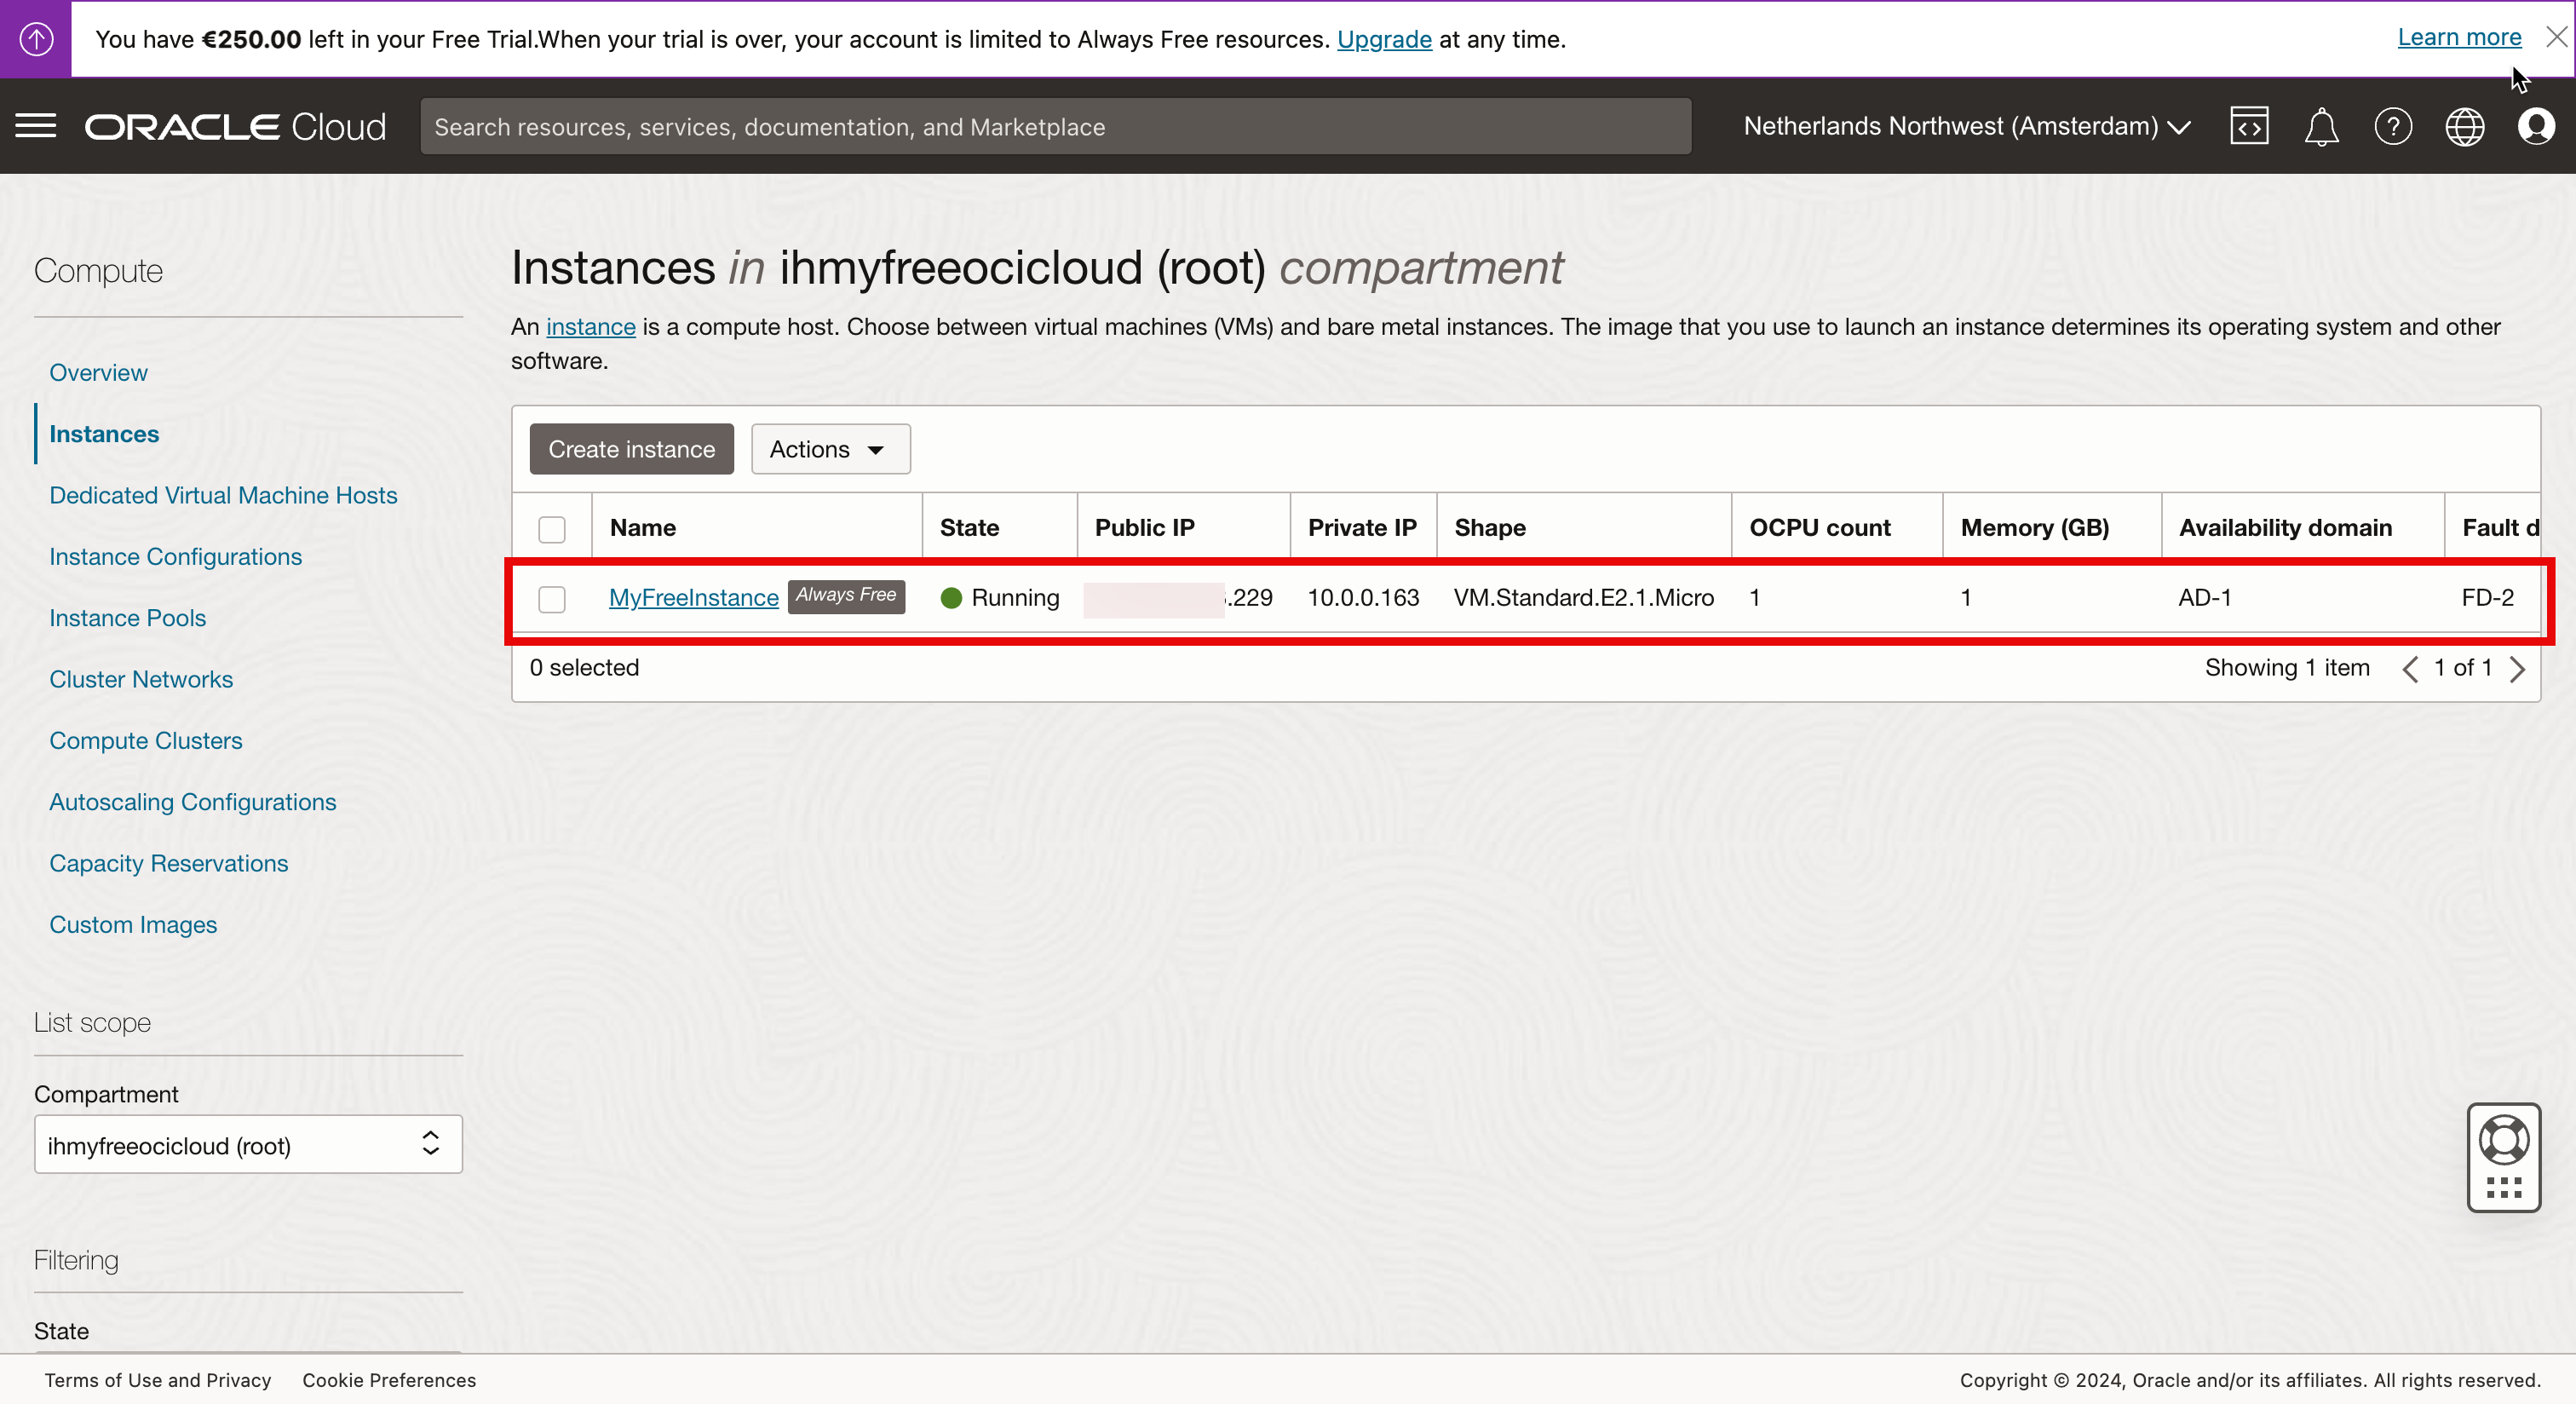This screenshot has width=2576, height=1404.
Task: Open the user profile avatar menu
Action: click(x=2536, y=127)
